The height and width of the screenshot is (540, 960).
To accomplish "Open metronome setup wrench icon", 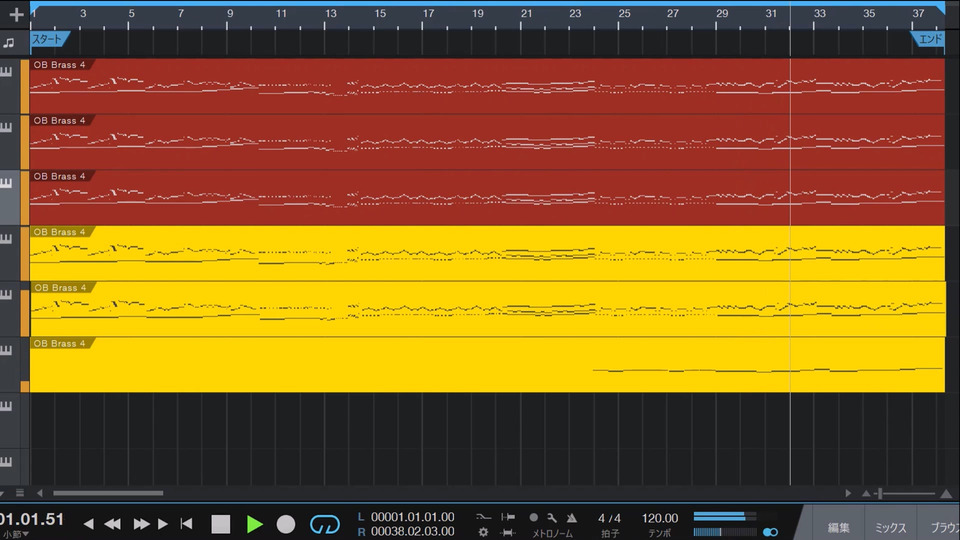I will [552, 517].
